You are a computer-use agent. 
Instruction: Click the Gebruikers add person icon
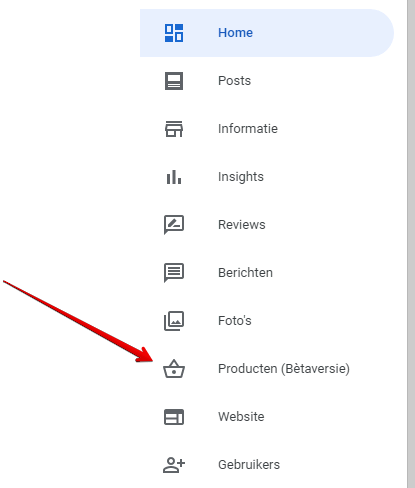click(x=174, y=465)
